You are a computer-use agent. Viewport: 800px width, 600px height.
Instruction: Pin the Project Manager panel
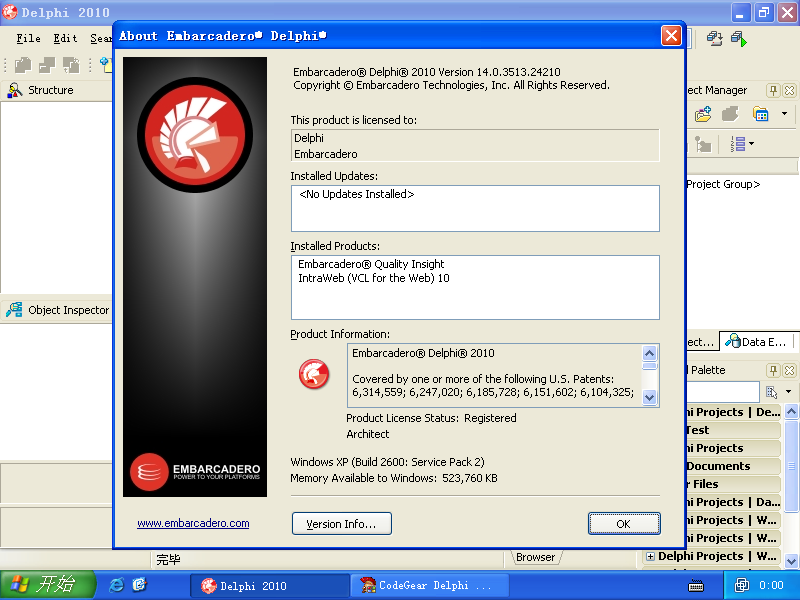click(x=773, y=90)
